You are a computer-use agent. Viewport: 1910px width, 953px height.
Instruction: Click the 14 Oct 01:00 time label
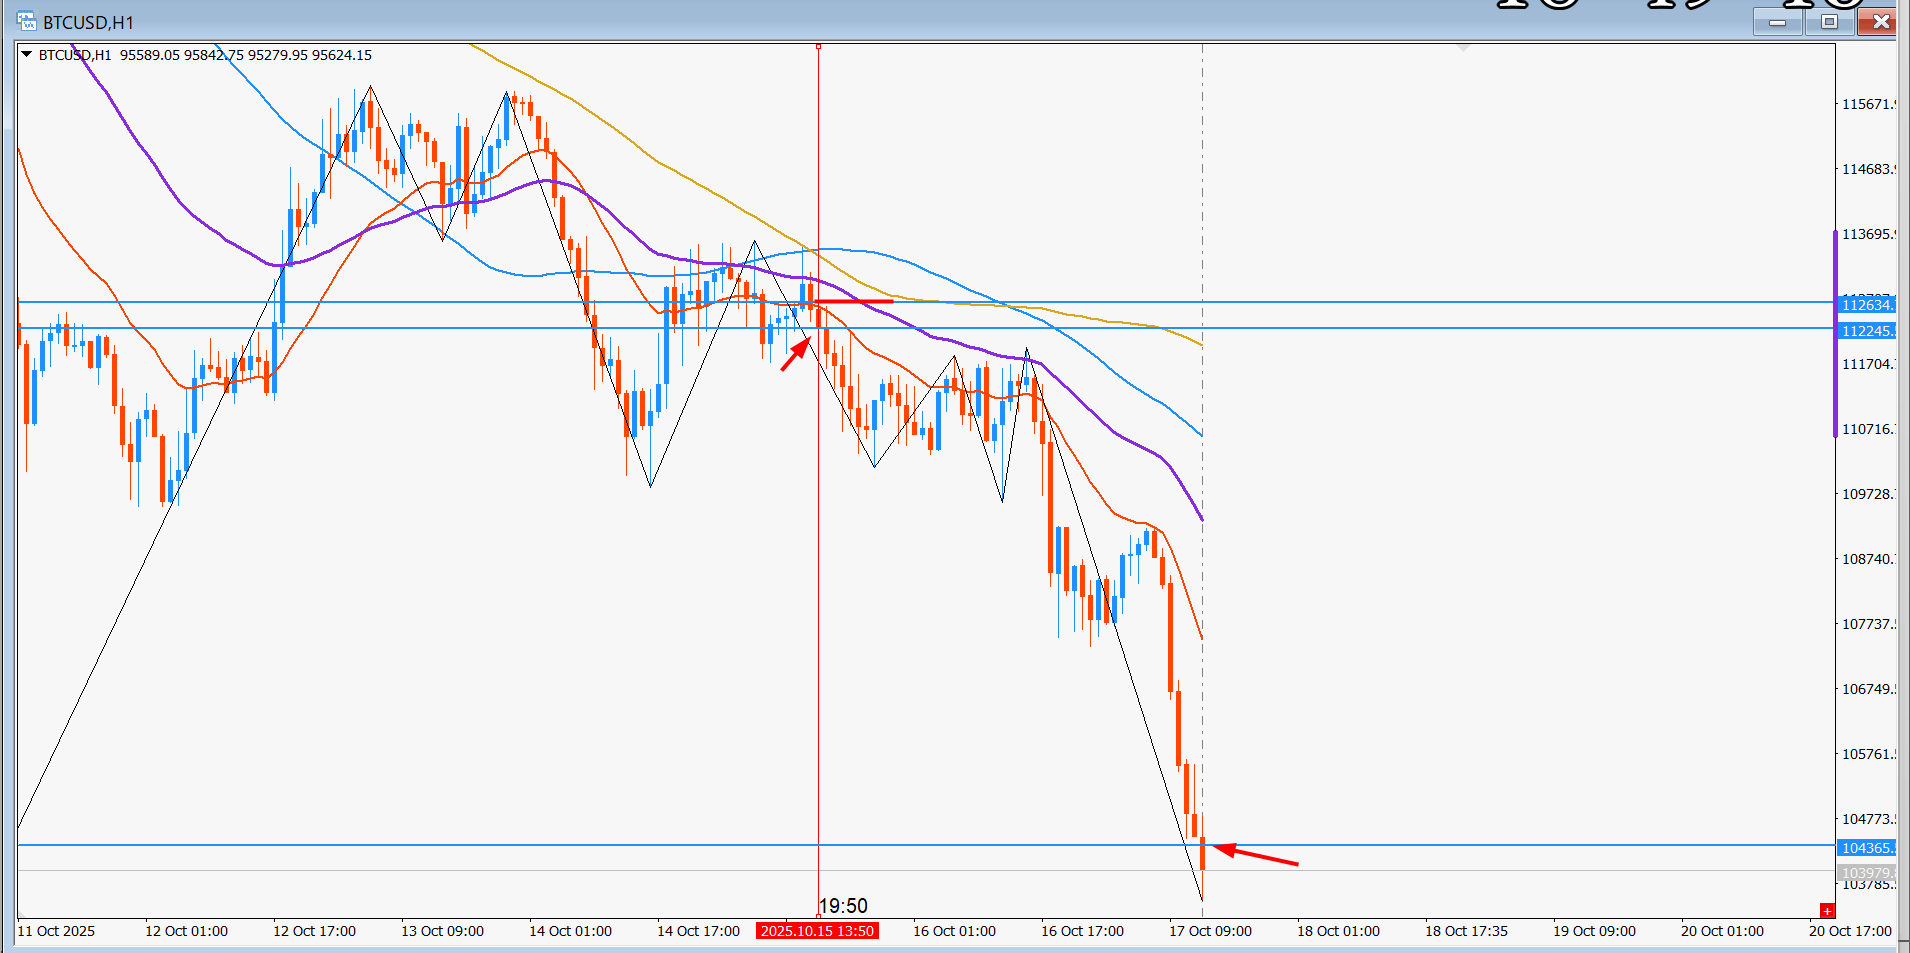[570, 931]
